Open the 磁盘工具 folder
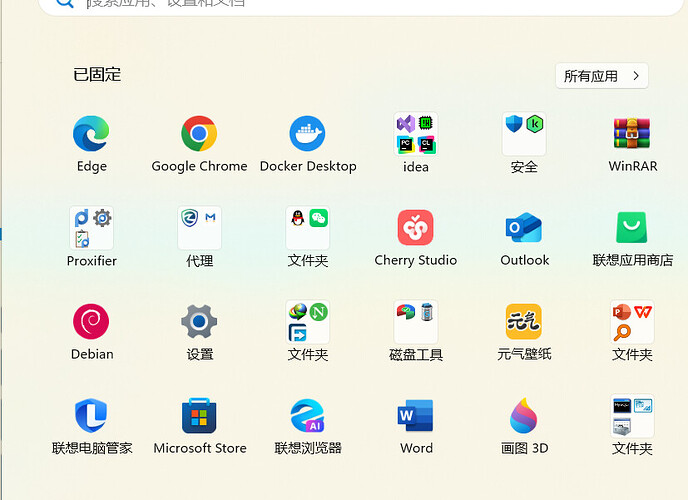688x500 pixels. point(416,321)
